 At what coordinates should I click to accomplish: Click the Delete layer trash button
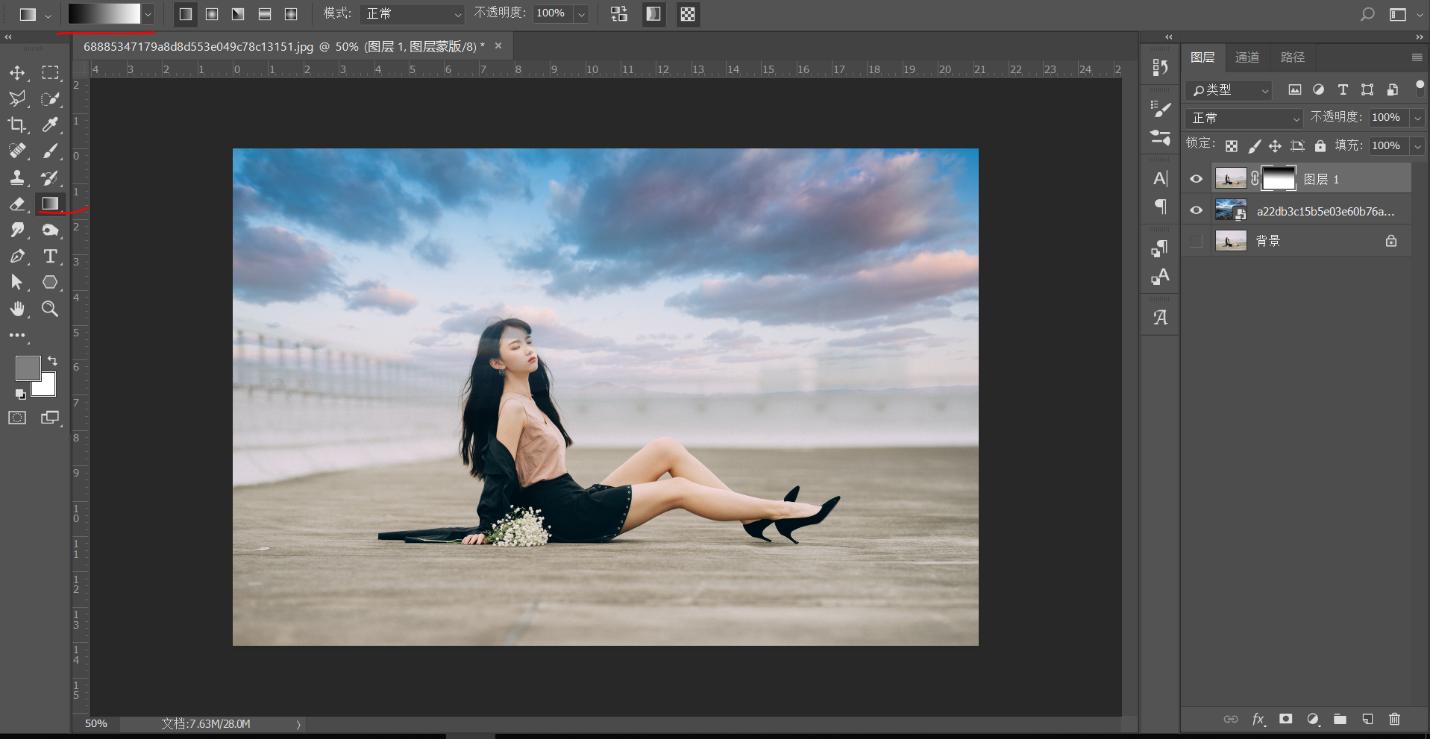coord(1395,718)
